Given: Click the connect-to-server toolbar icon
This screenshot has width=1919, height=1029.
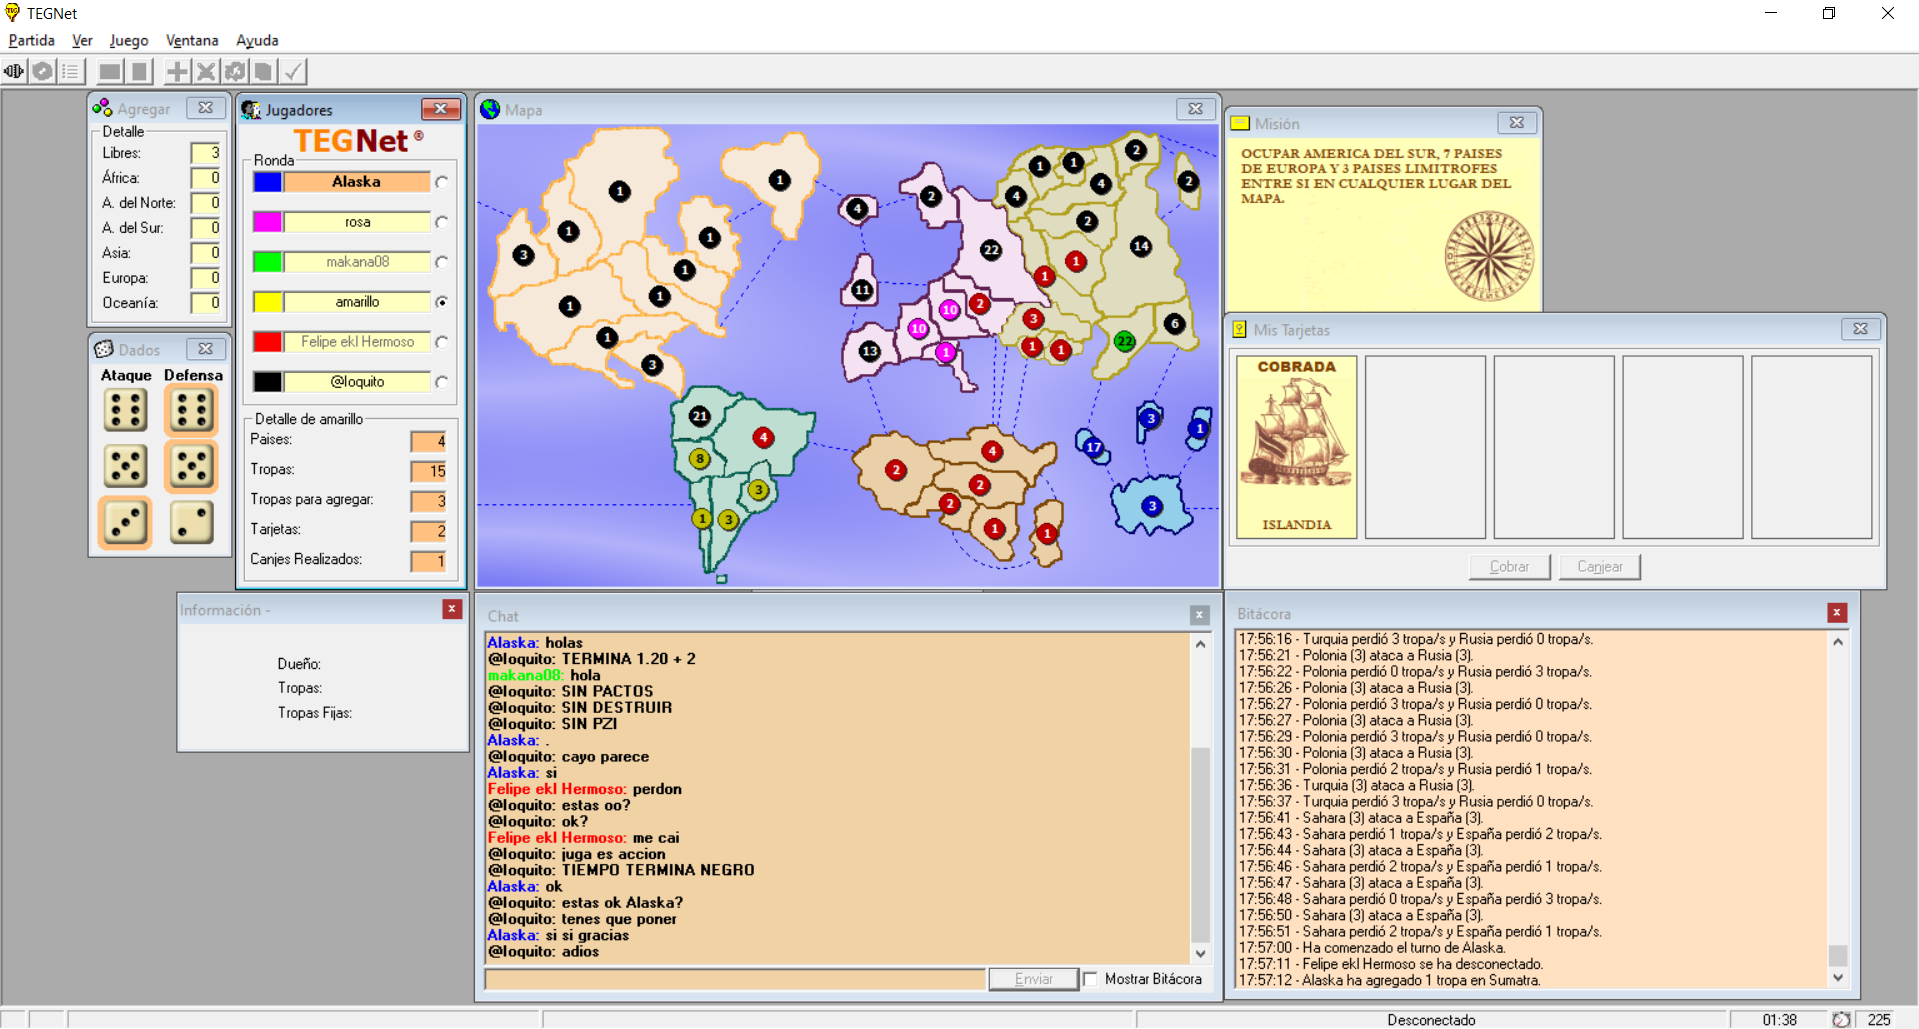Looking at the screenshot, I should click(x=14, y=71).
